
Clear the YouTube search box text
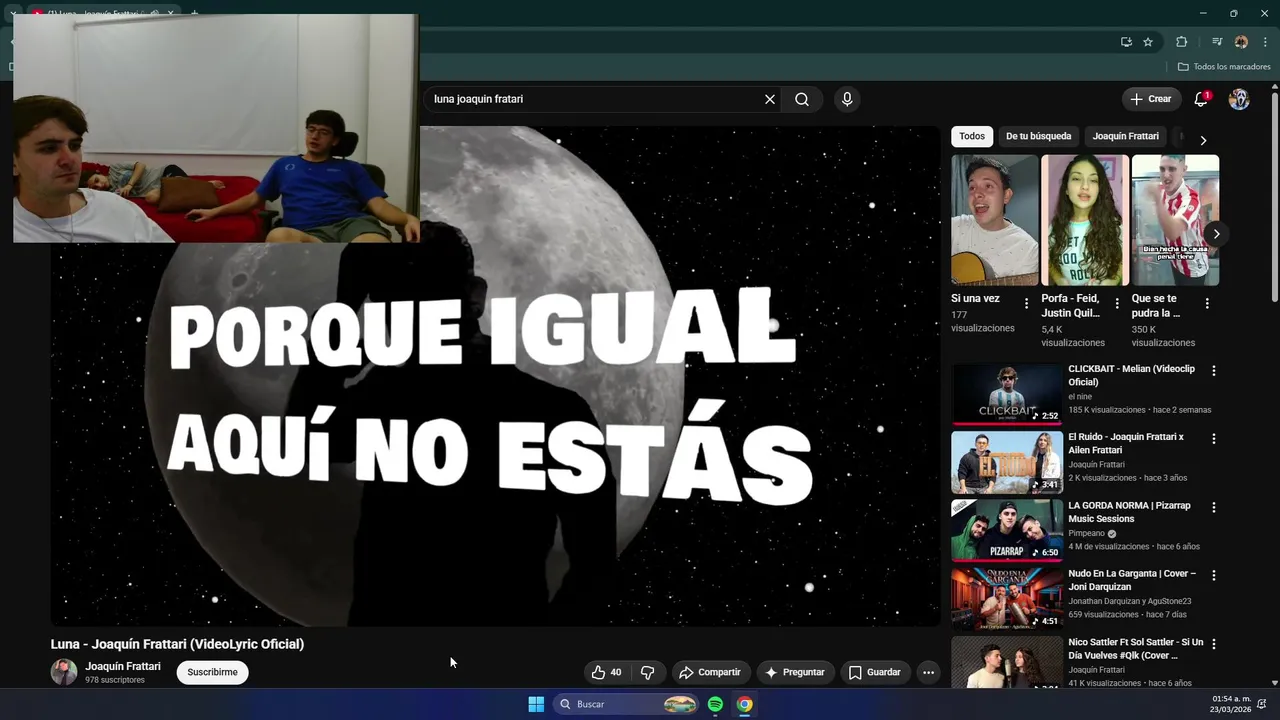(770, 99)
